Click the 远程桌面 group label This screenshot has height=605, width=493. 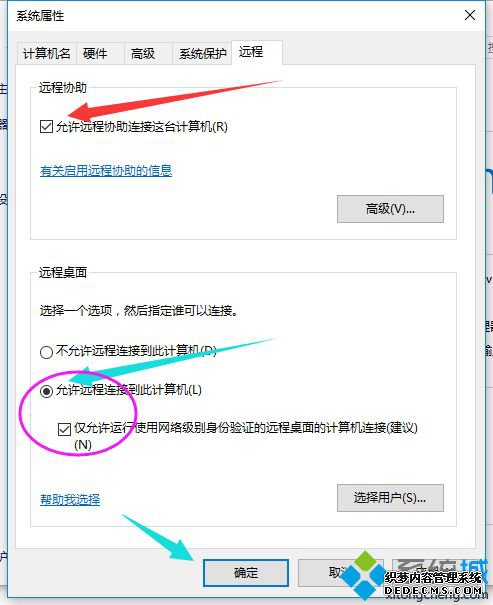(x=62, y=272)
